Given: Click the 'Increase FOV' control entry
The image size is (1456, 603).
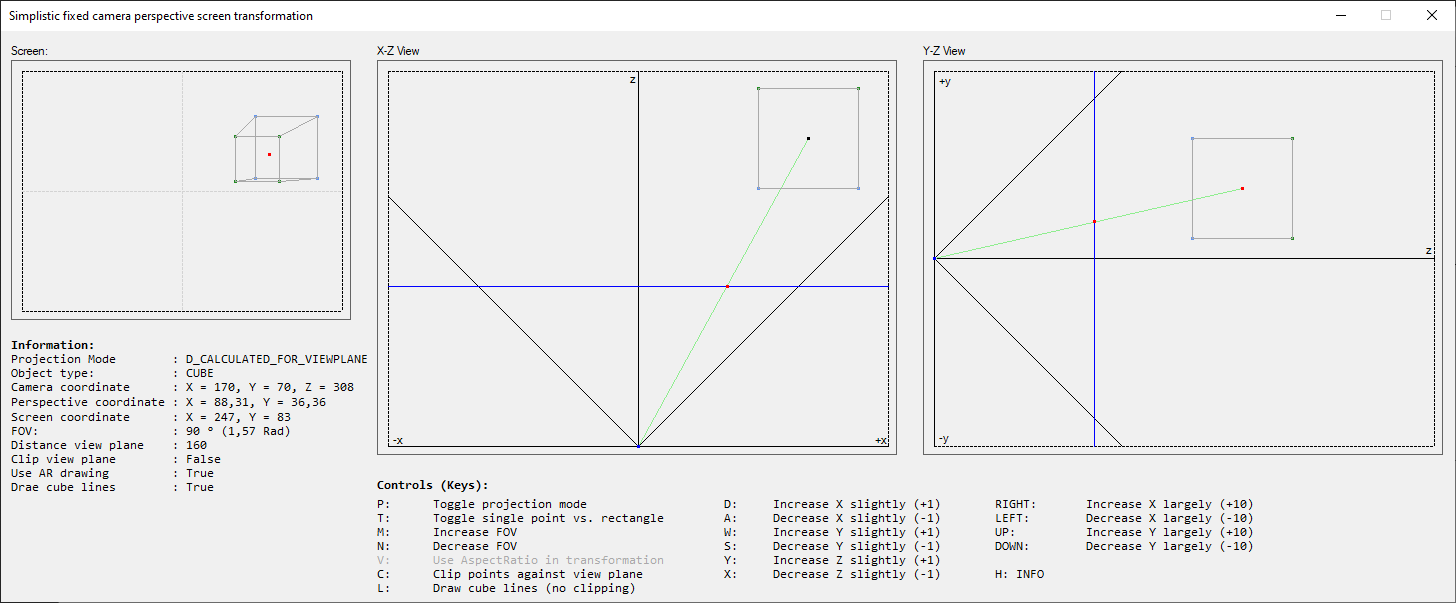Looking at the screenshot, I should pos(475,532).
